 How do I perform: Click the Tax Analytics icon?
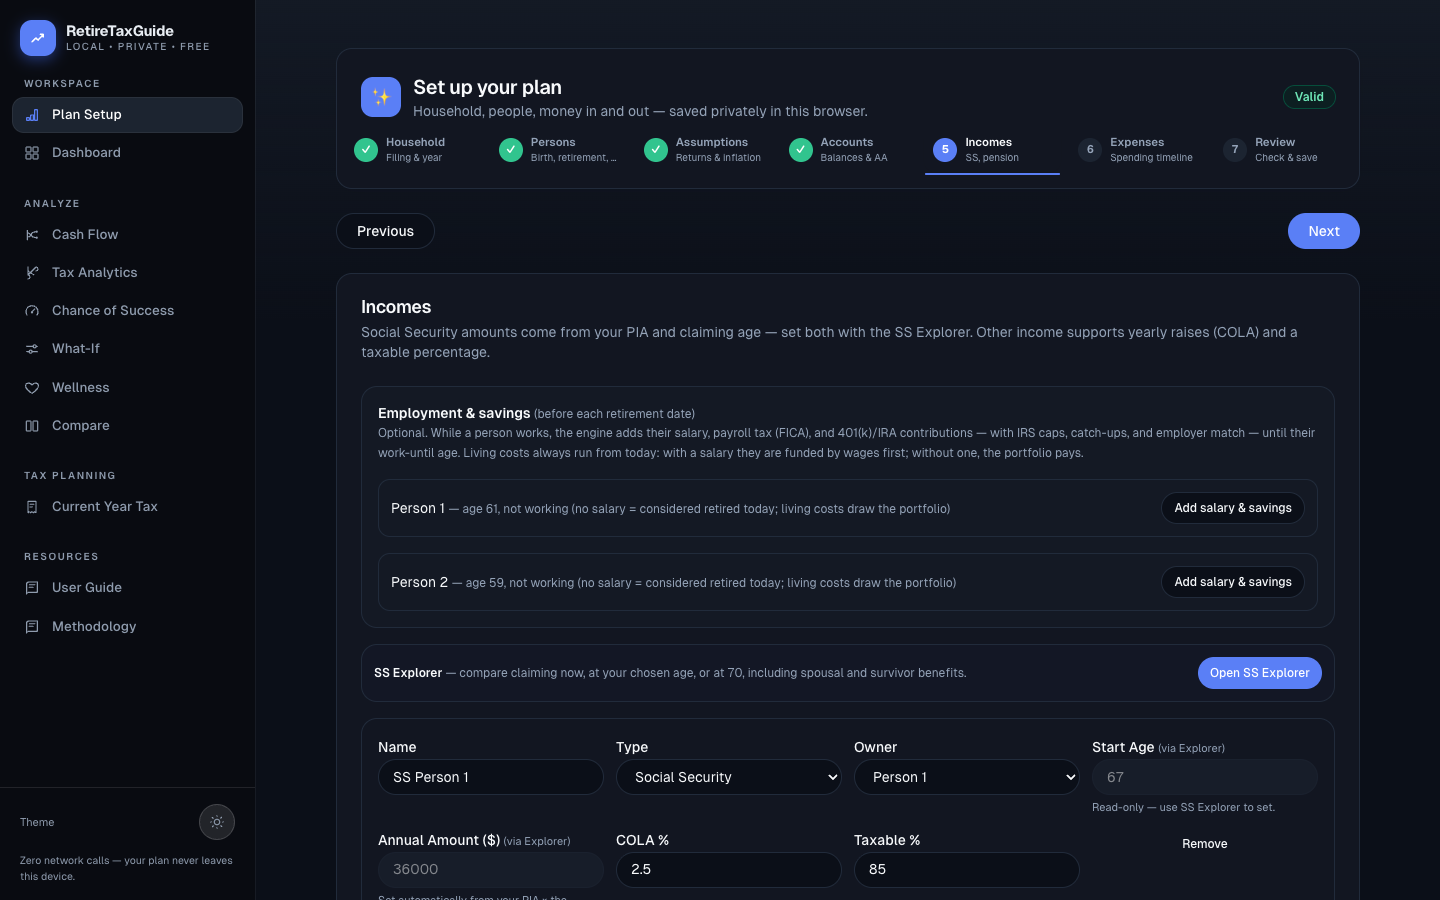point(32,273)
